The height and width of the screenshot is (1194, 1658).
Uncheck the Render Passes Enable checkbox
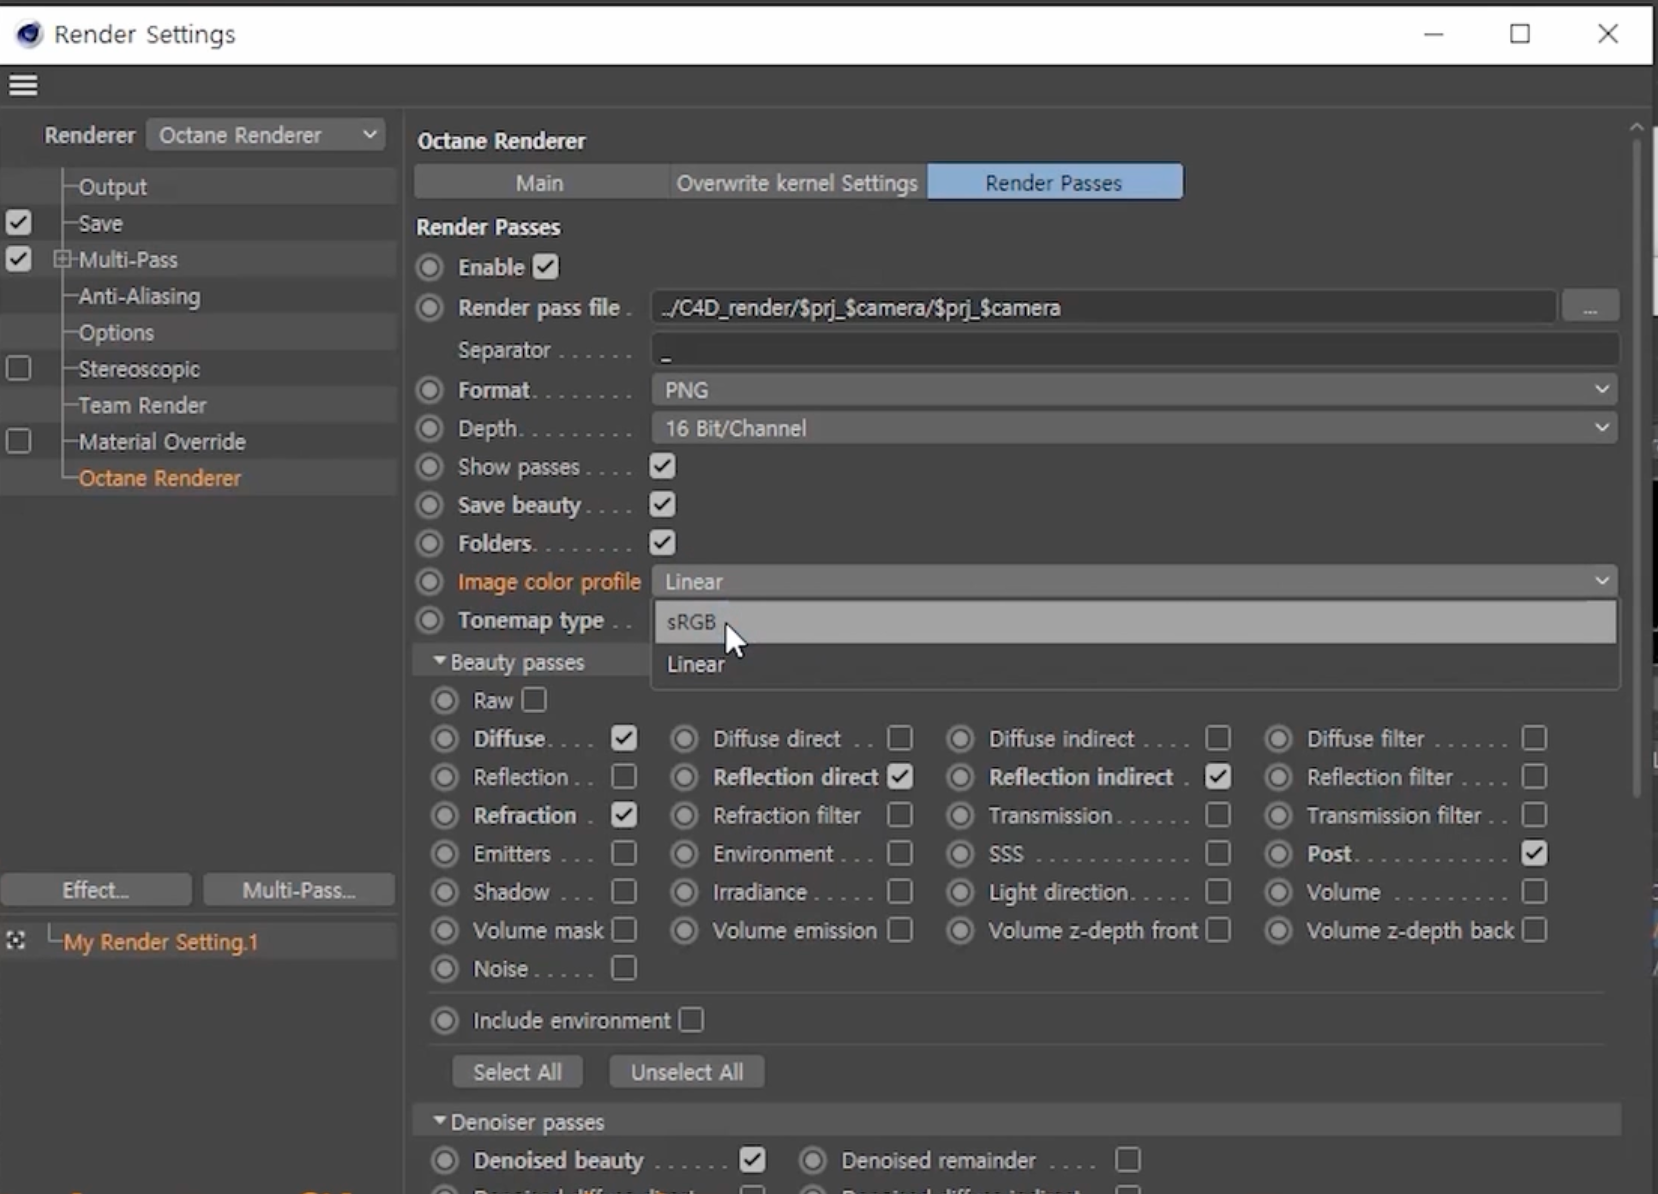pyautogui.click(x=546, y=267)
